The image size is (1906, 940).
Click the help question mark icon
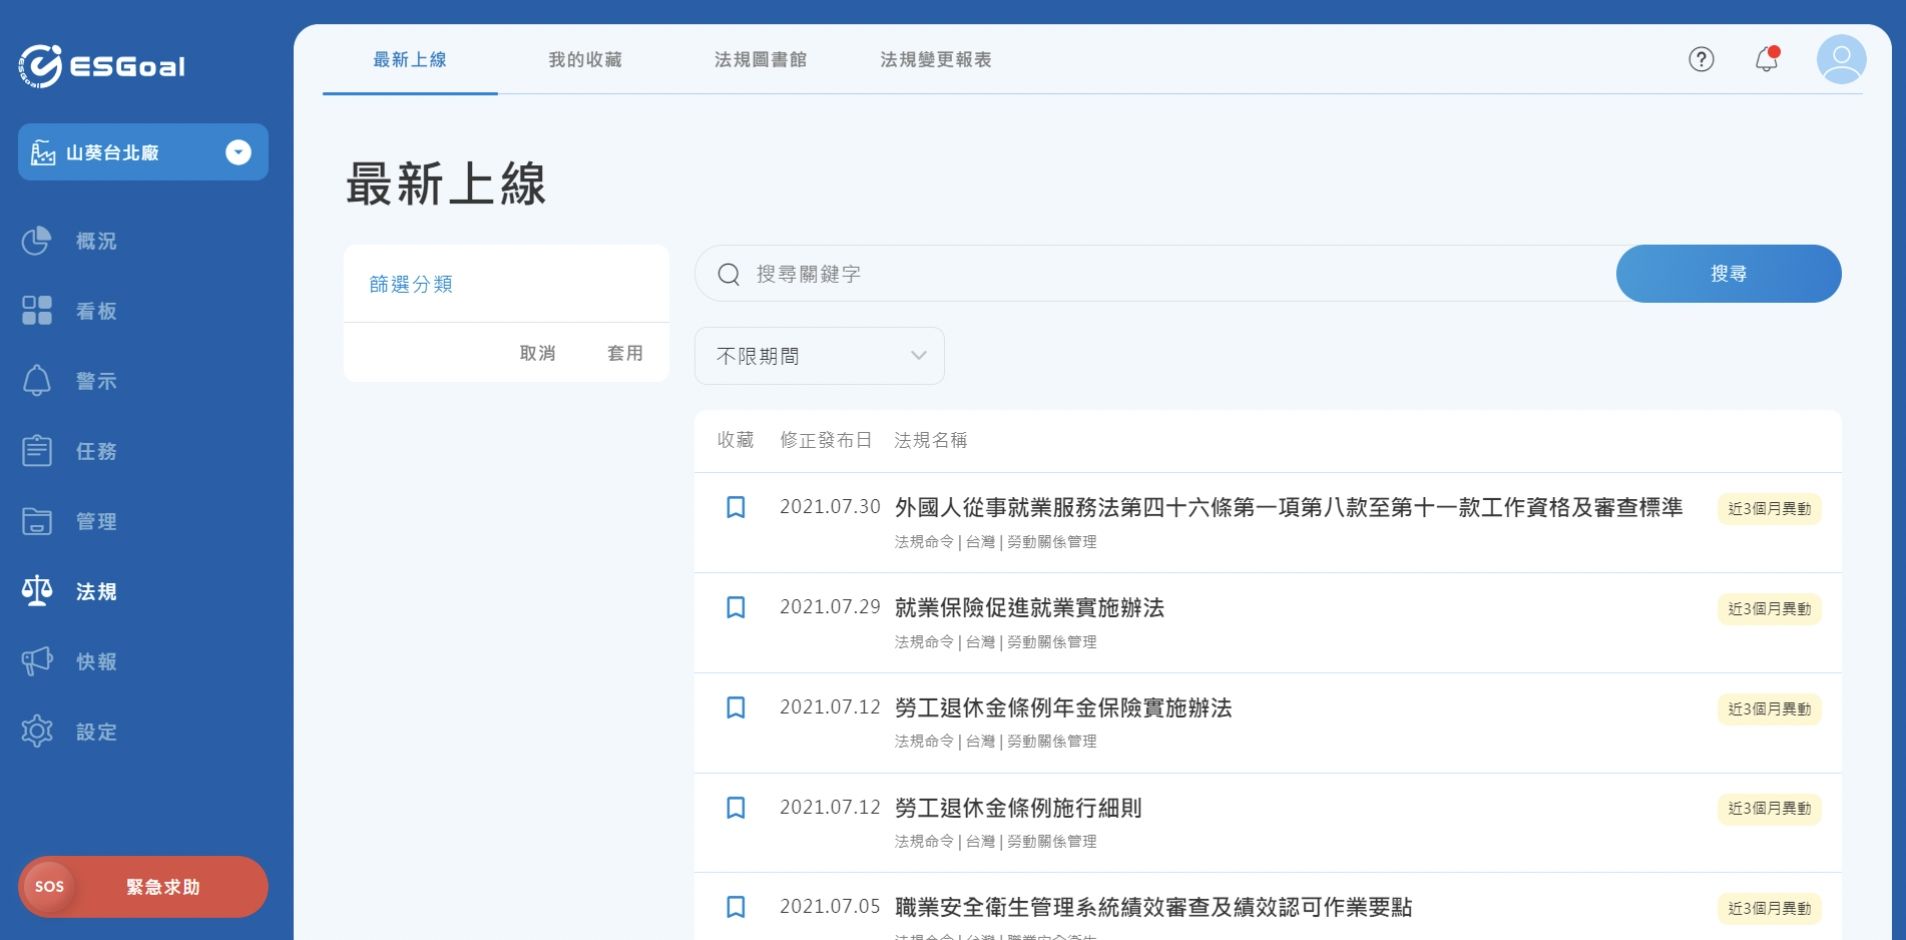click(1701, 60)
